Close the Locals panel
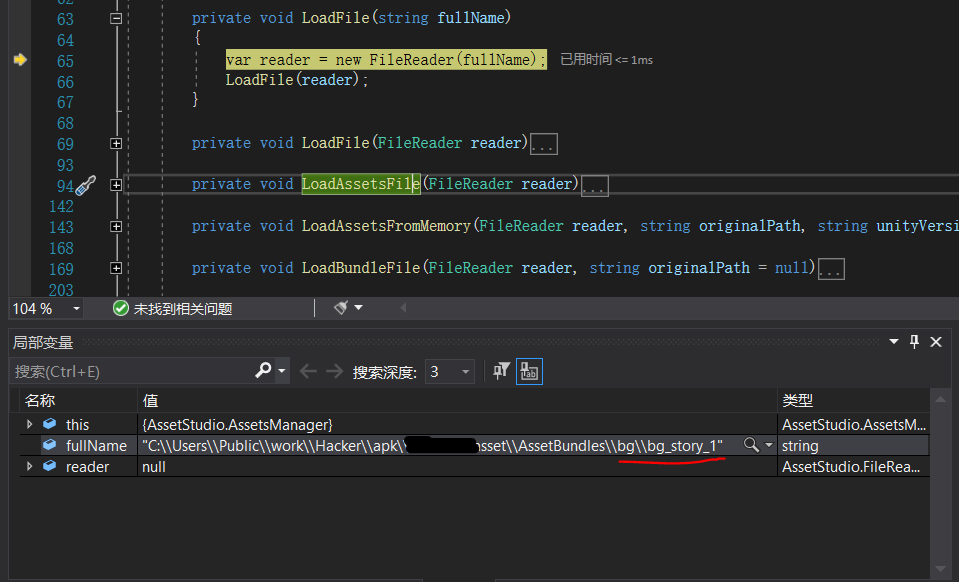This screenshot has height=582, width=959. (x=936, y=342)
